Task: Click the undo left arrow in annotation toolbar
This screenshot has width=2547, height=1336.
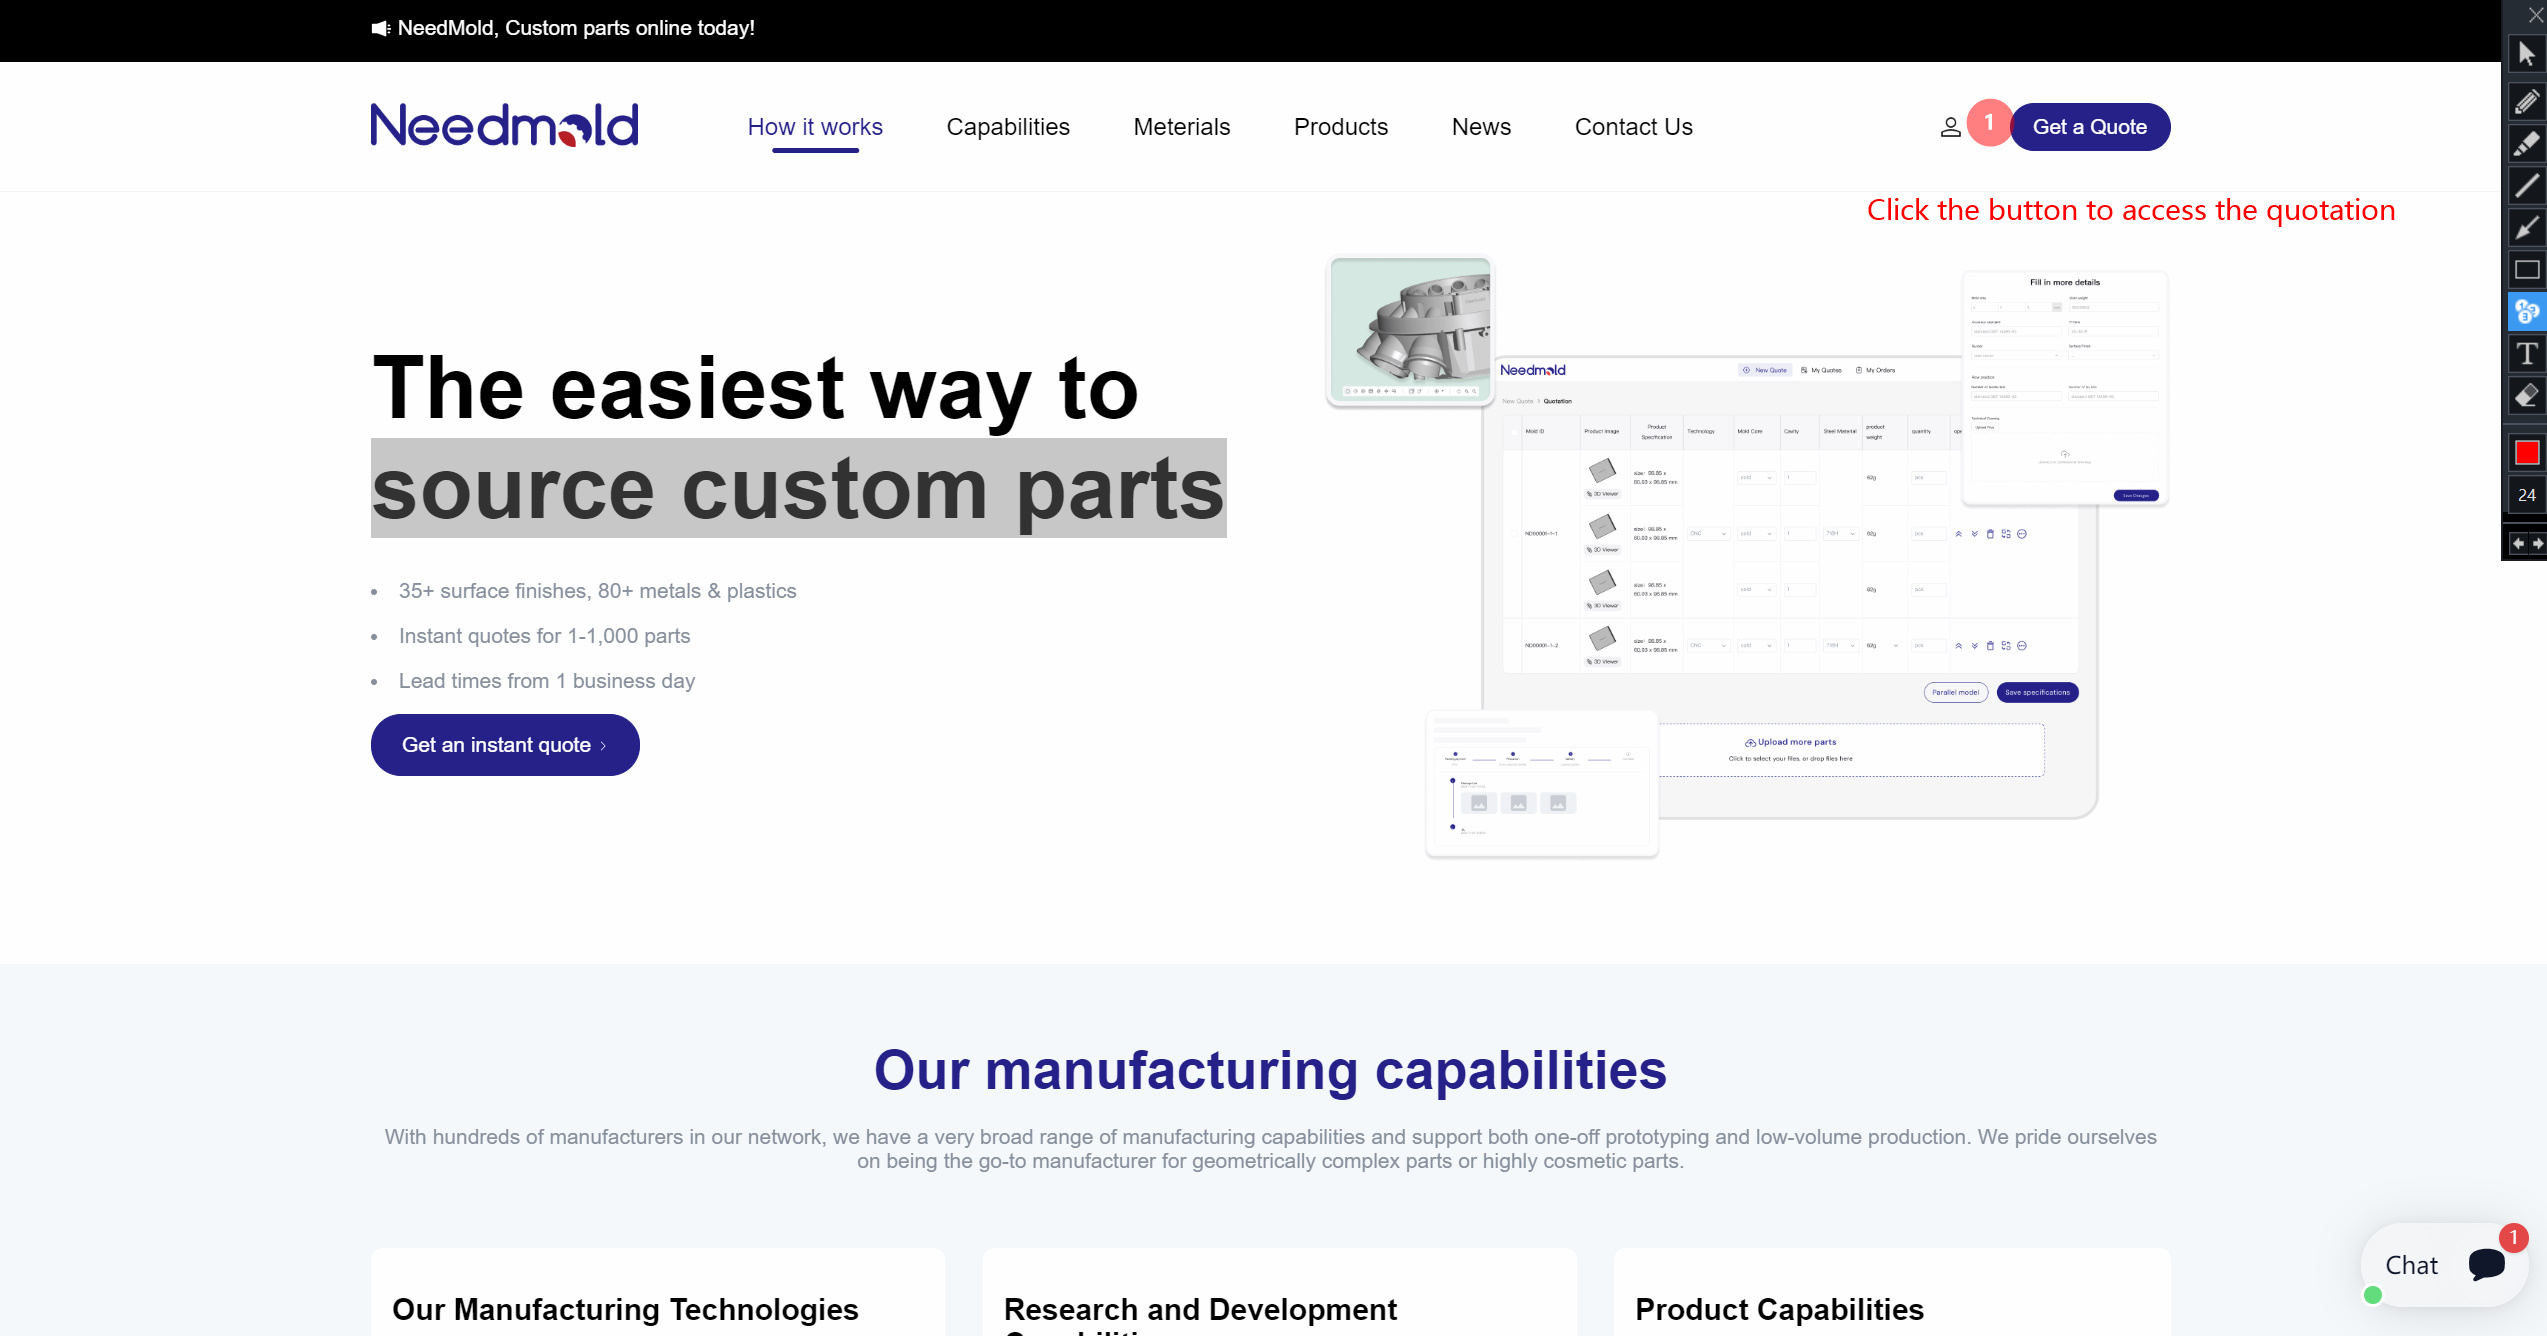Action: [2517, 543]
